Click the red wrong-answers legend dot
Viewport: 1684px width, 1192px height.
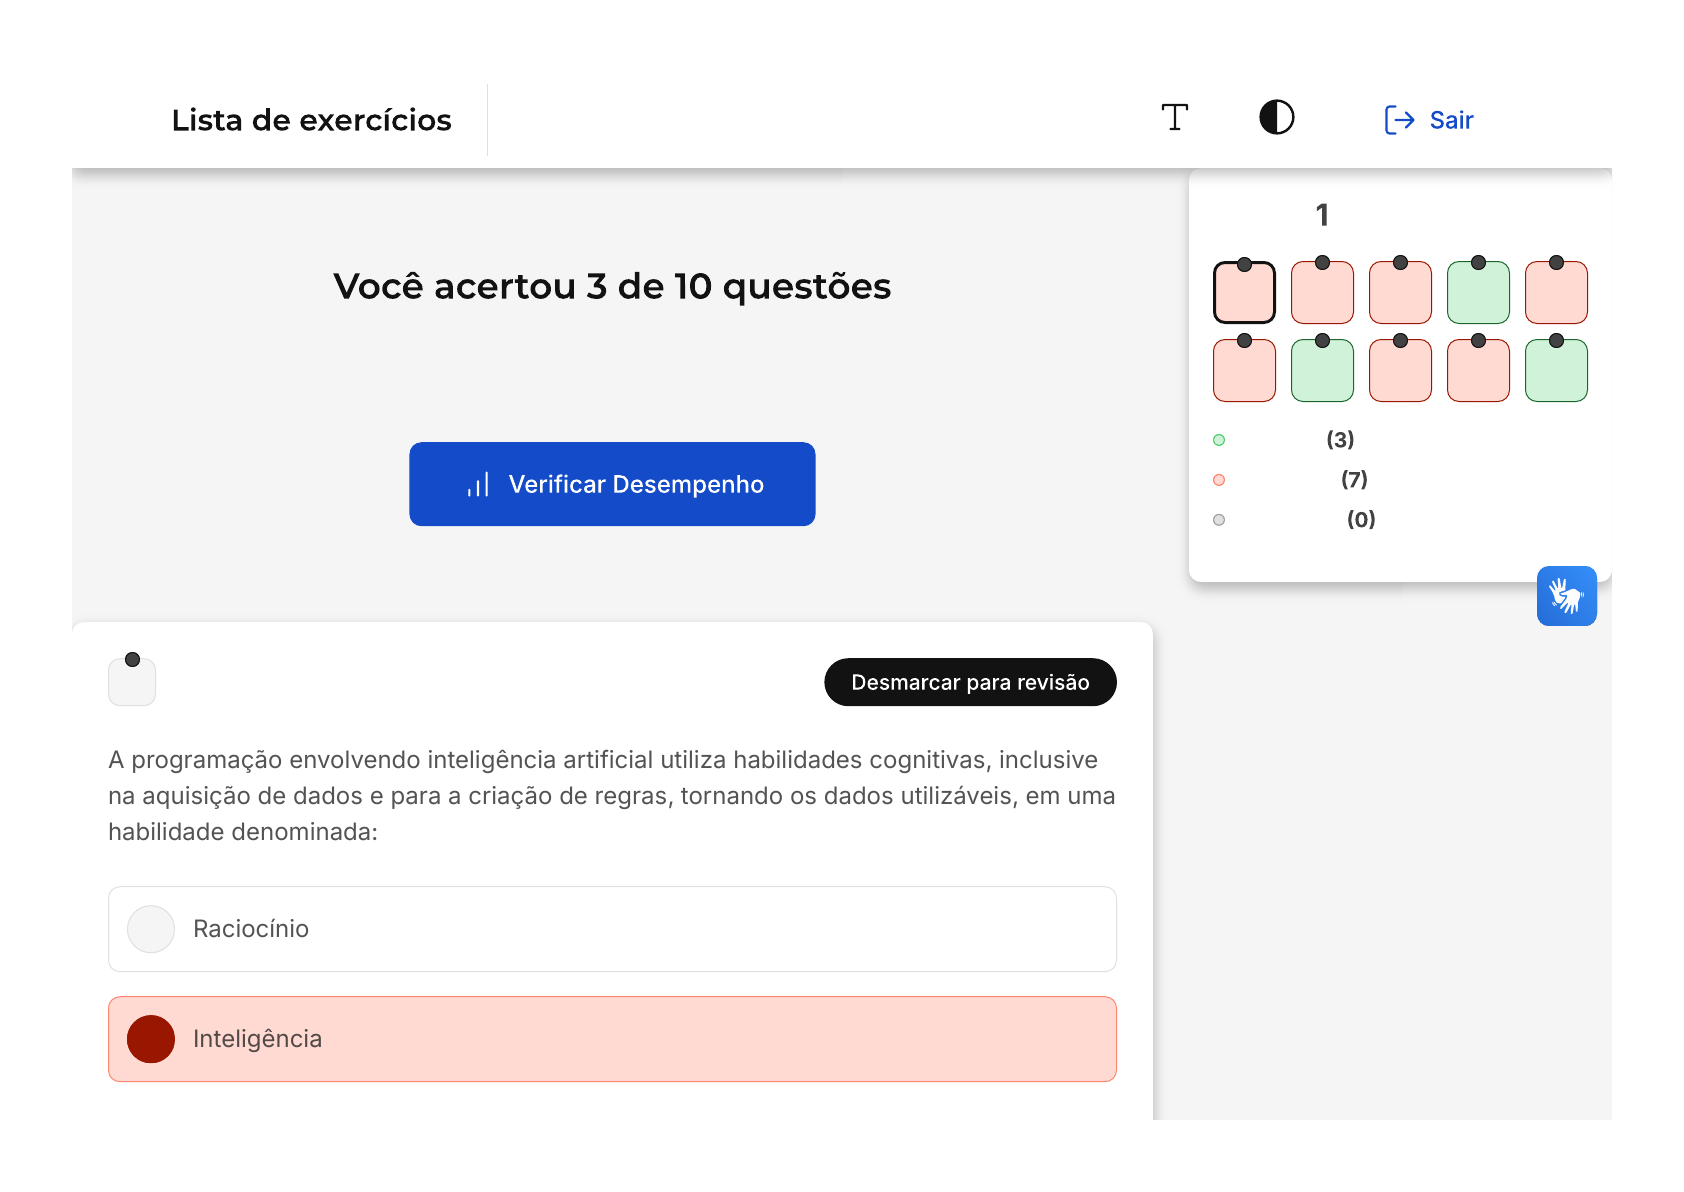(1219, 480)
